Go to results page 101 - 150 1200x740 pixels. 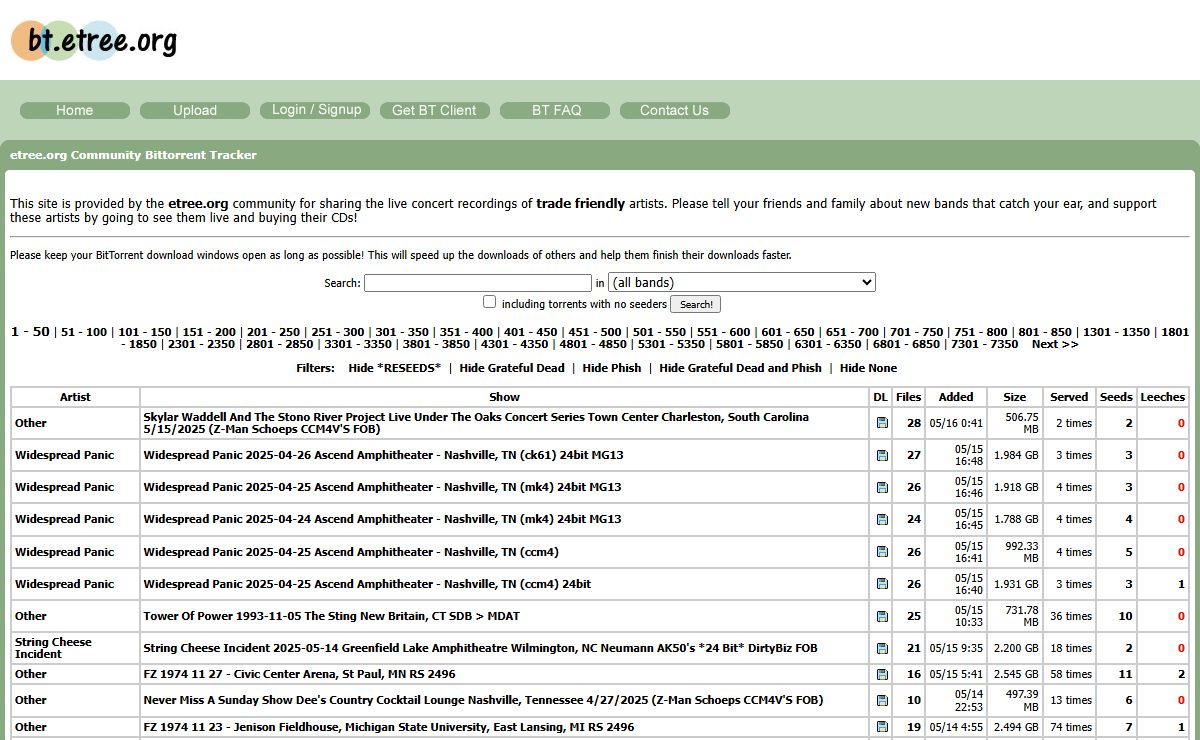click(145, 332)
